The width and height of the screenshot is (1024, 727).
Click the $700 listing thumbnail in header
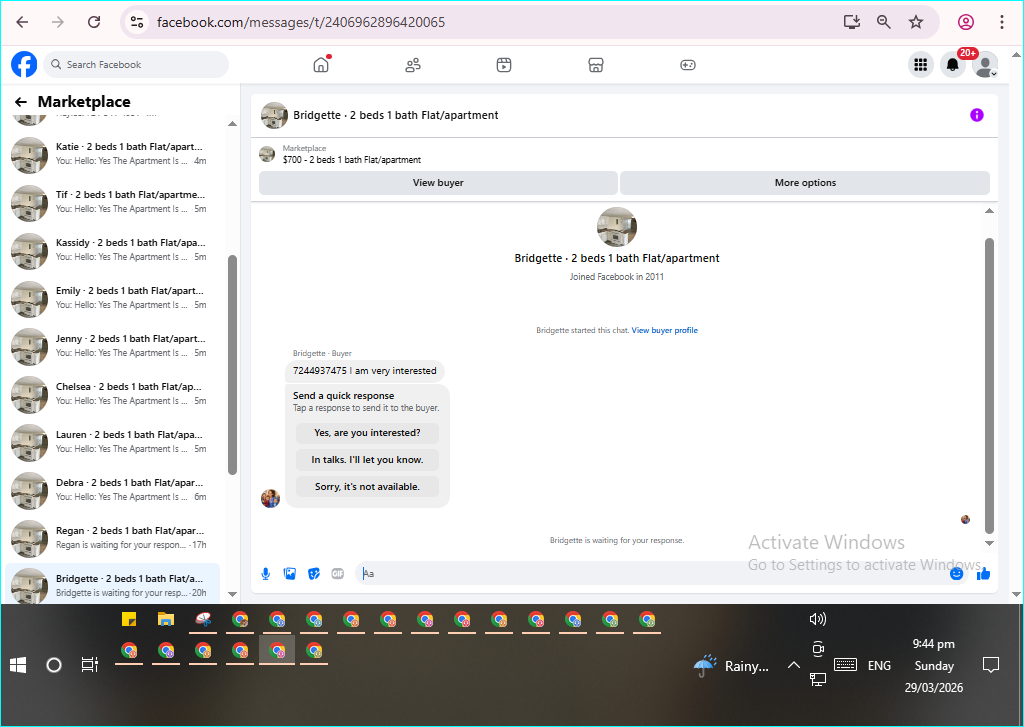click(x=267, y=154)
